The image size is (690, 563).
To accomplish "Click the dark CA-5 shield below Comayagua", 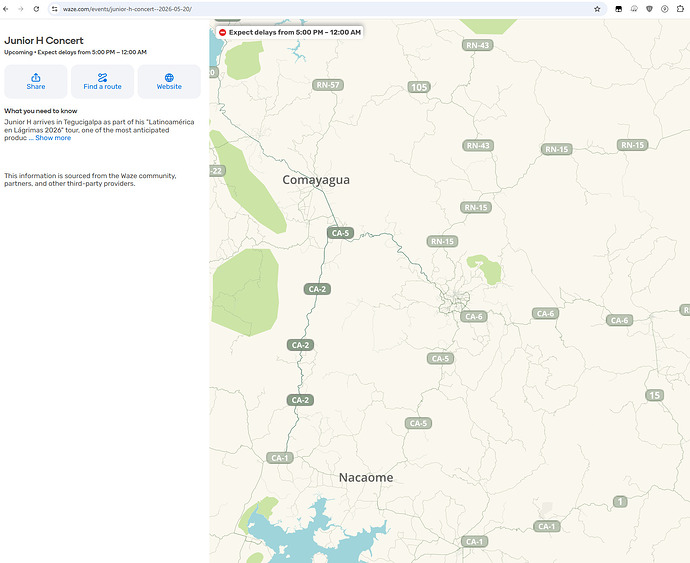I will 340,233.
